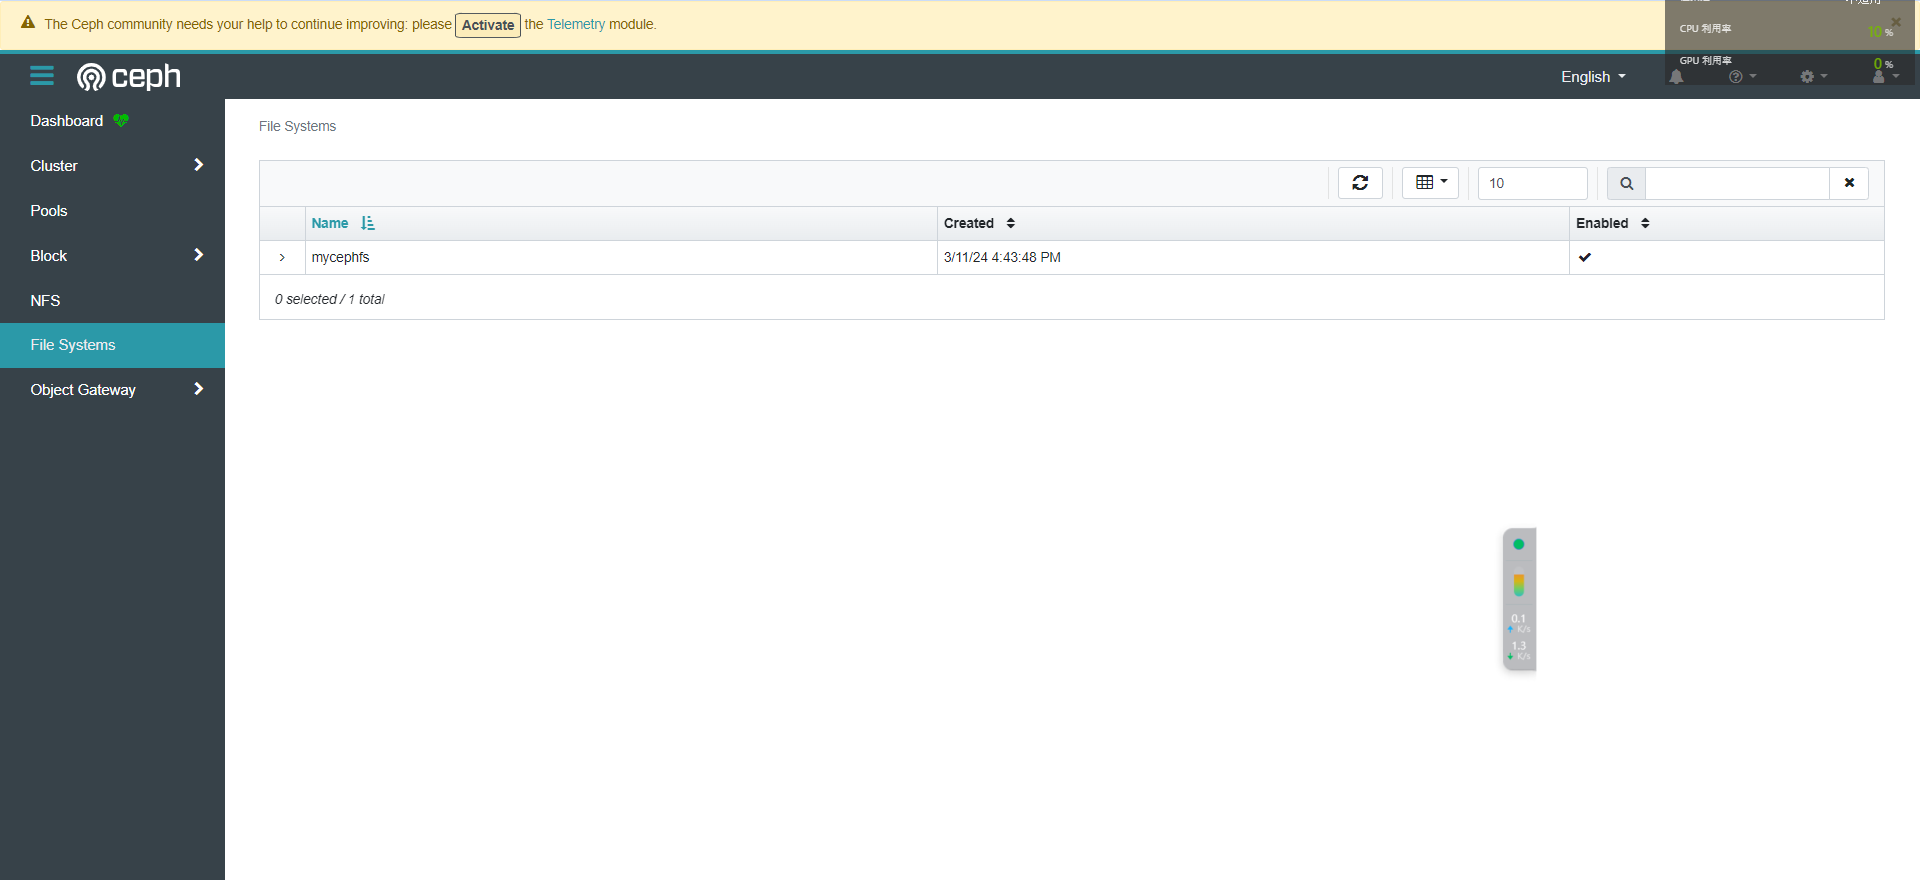Expand the Block submenu

(112, 256)
